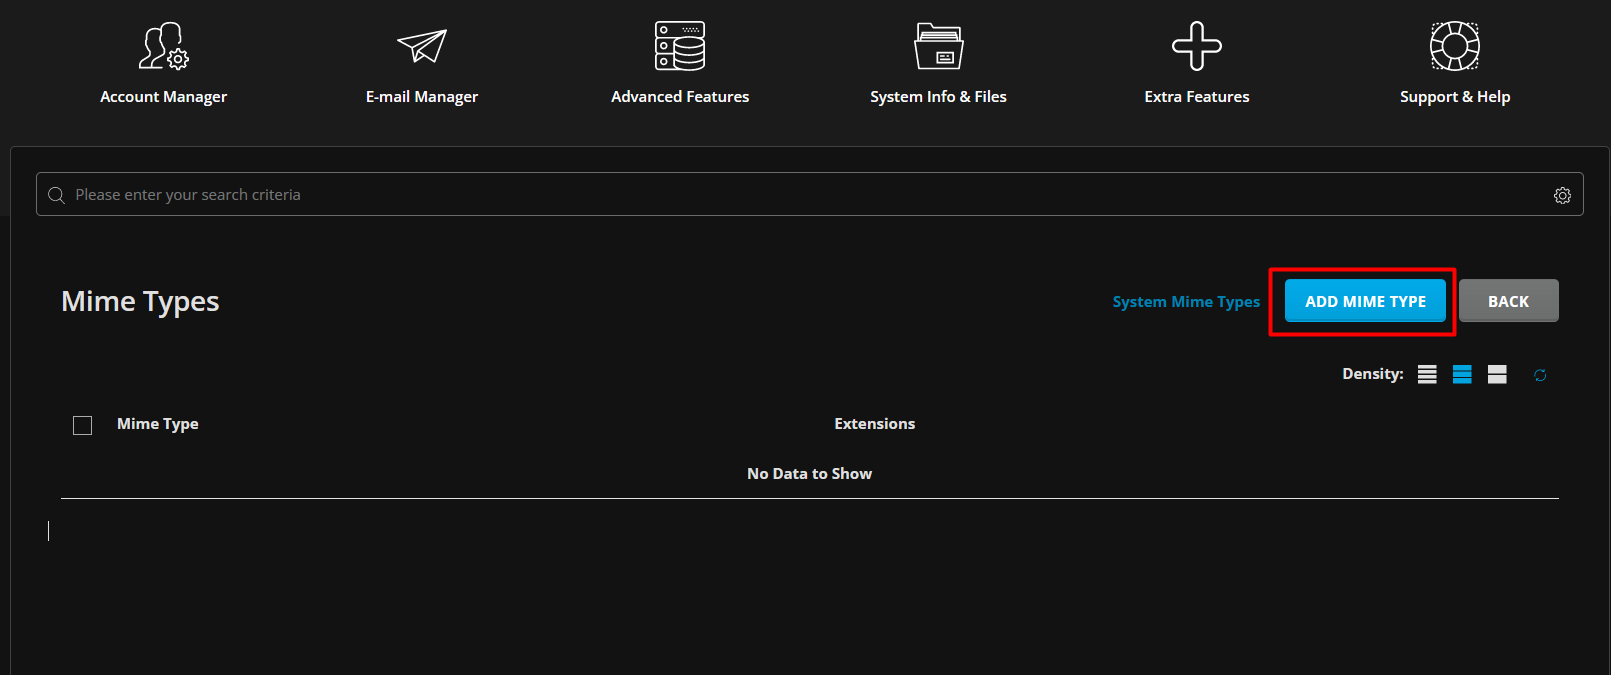Click the BACK button

click(x=1508, y=301)
